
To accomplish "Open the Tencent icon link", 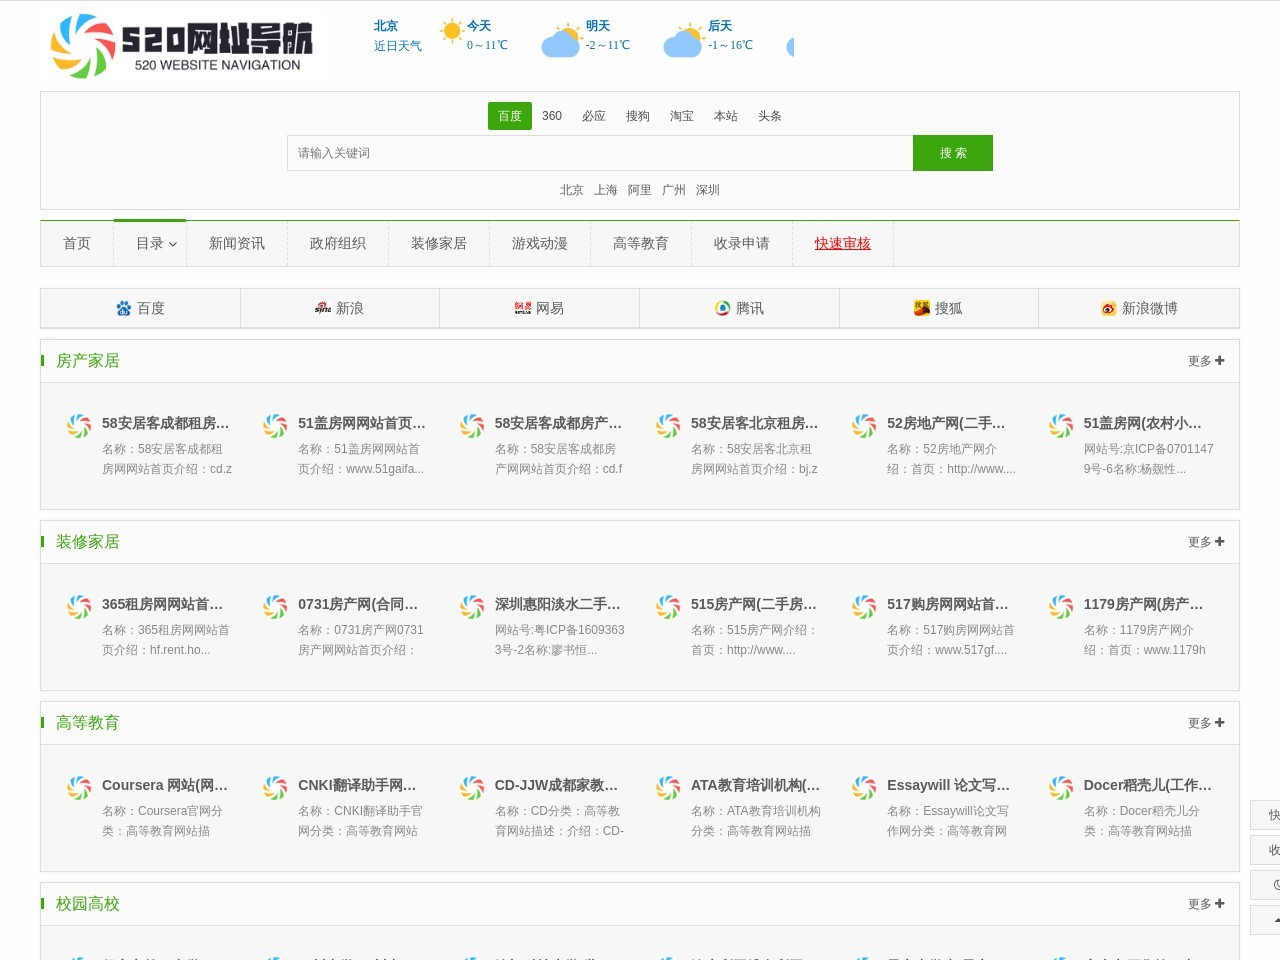I will click(x=723, y=308).
